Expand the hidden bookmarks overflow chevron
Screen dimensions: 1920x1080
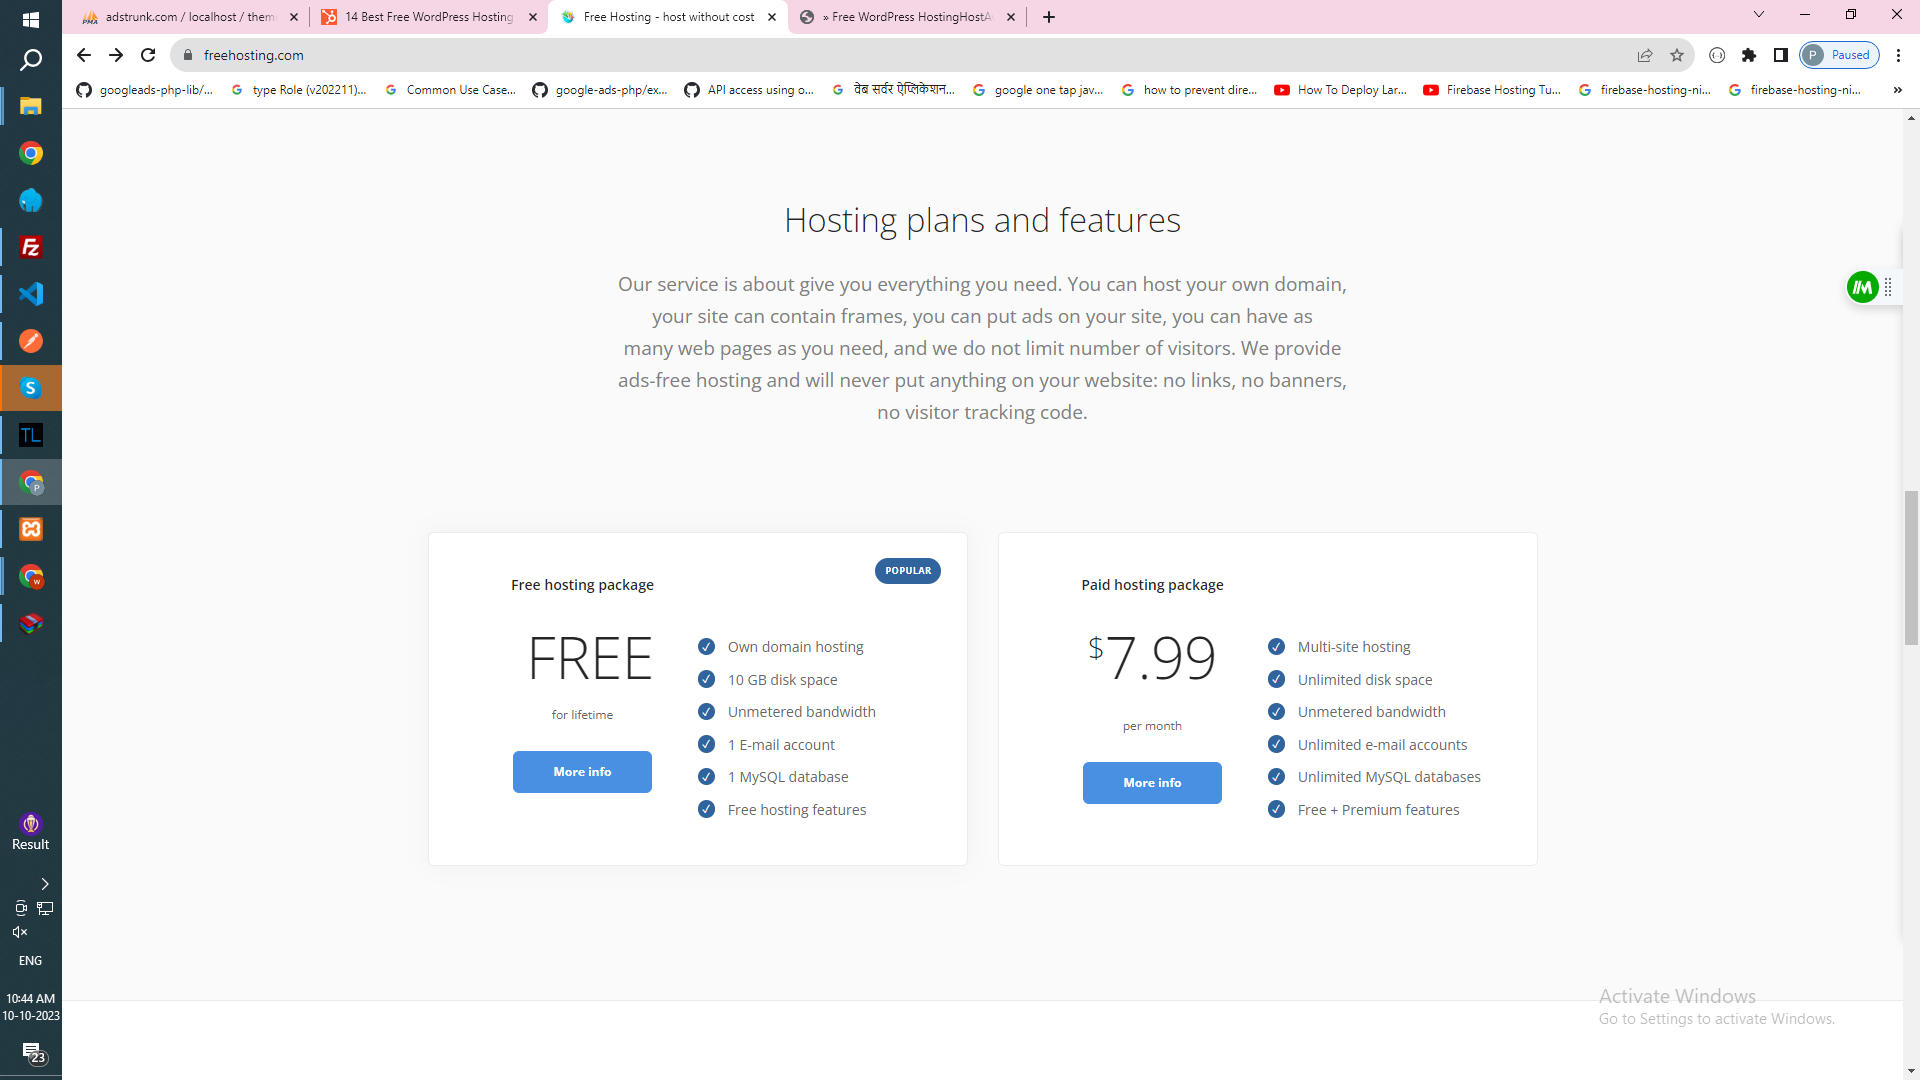tap(1897, 90)
